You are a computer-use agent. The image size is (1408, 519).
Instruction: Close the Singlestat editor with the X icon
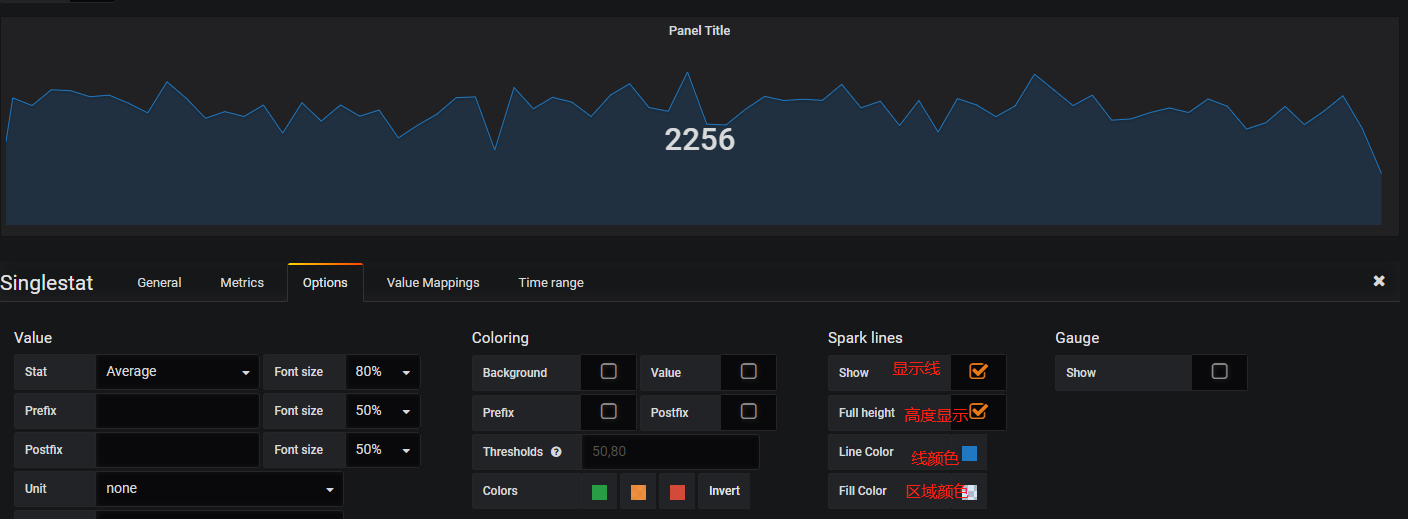[x=1379, y=281]
